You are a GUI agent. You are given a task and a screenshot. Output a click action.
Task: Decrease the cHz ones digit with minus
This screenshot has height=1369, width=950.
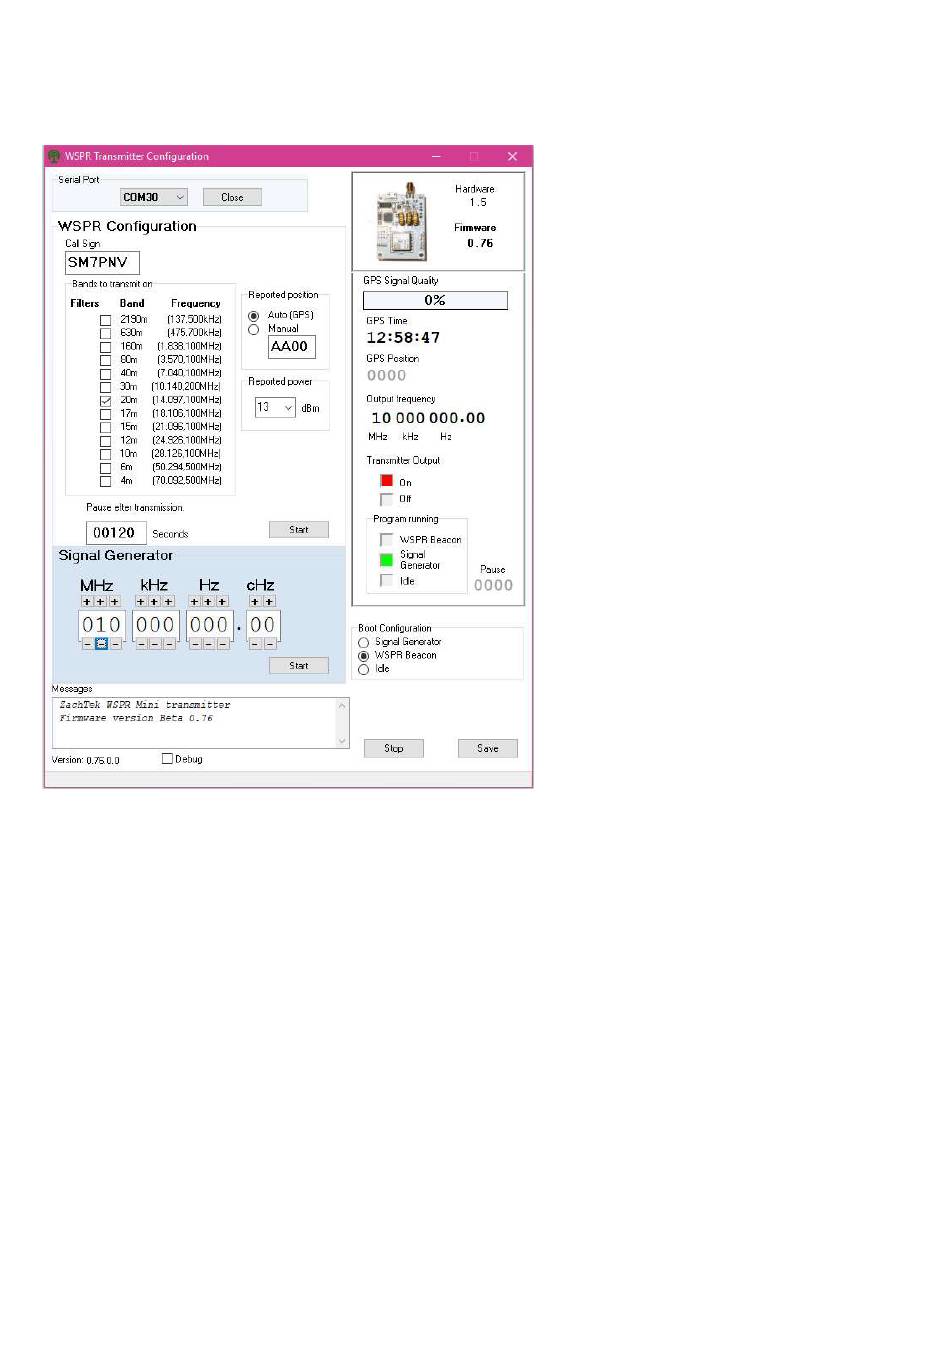coord(269,645)
